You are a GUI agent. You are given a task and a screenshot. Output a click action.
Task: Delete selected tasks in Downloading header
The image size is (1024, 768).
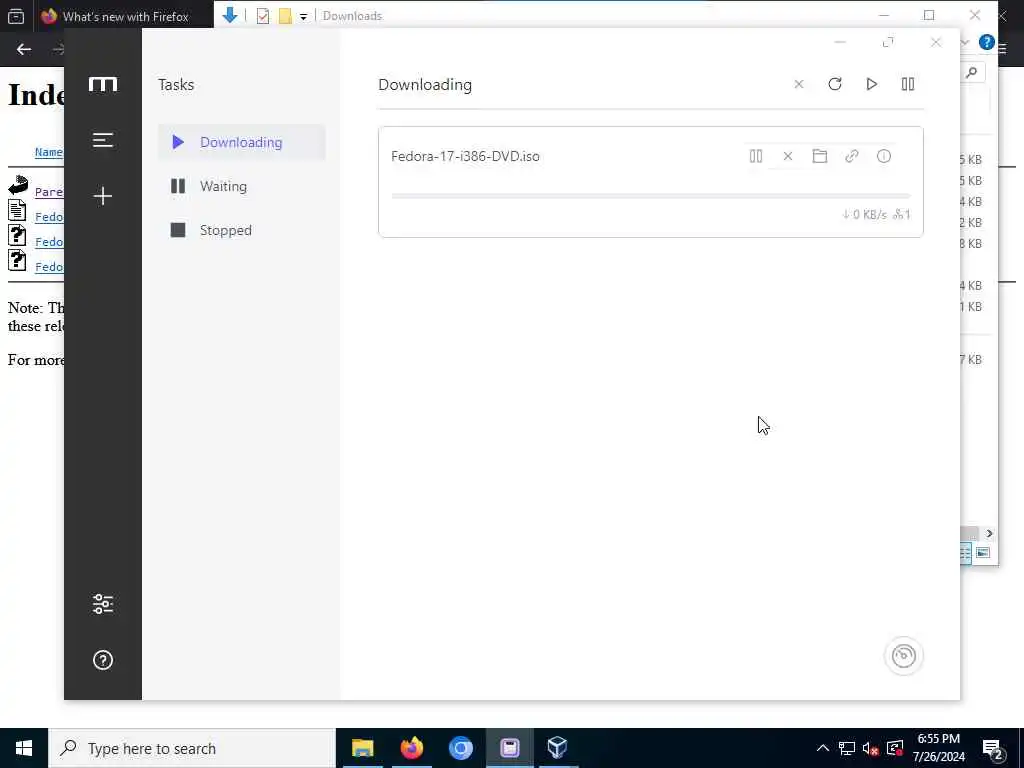click(x=799, y=84)
